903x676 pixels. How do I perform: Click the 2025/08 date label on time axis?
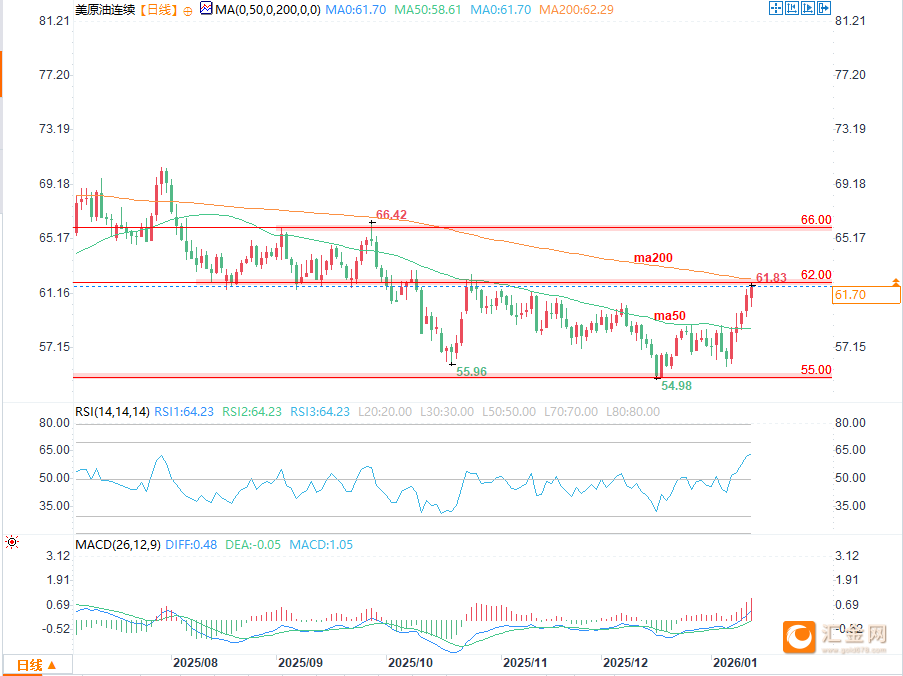coord(195,663)
